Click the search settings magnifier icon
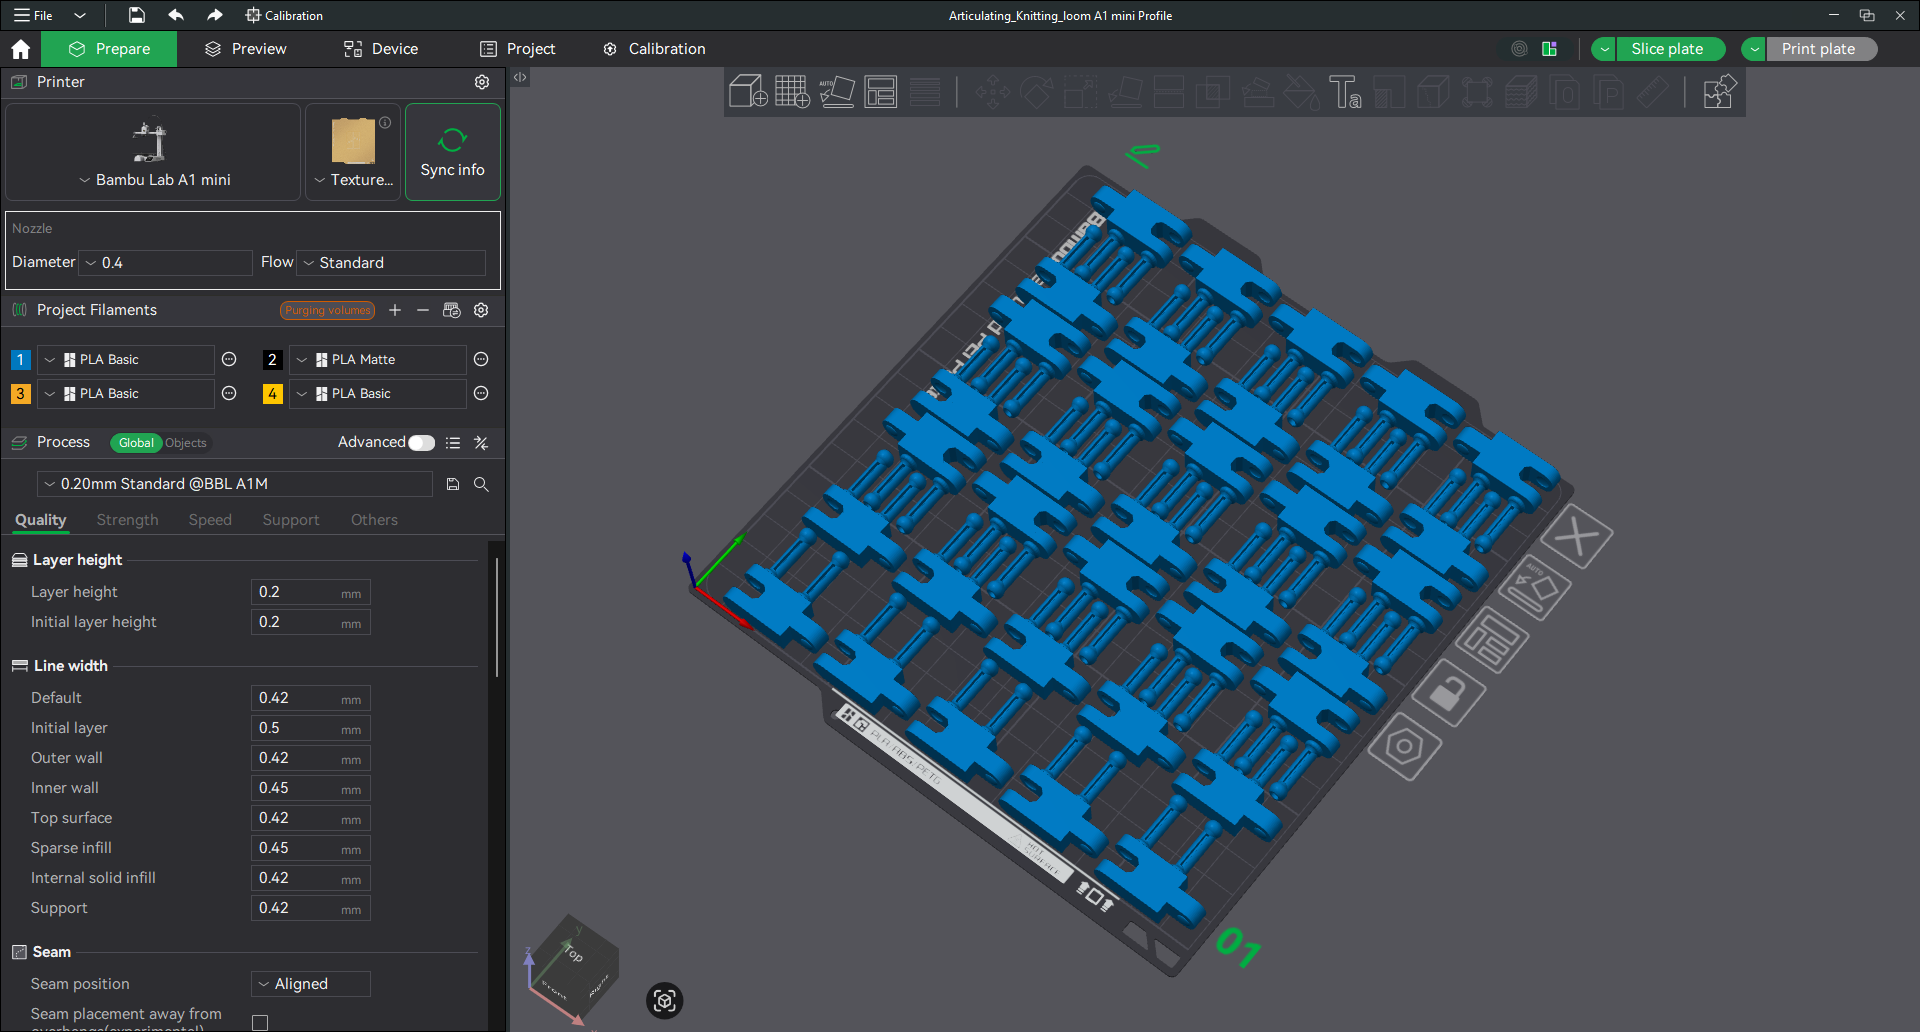This screenshot has height=1032, width=1920. pyautogui.click(x=481, y=484)
